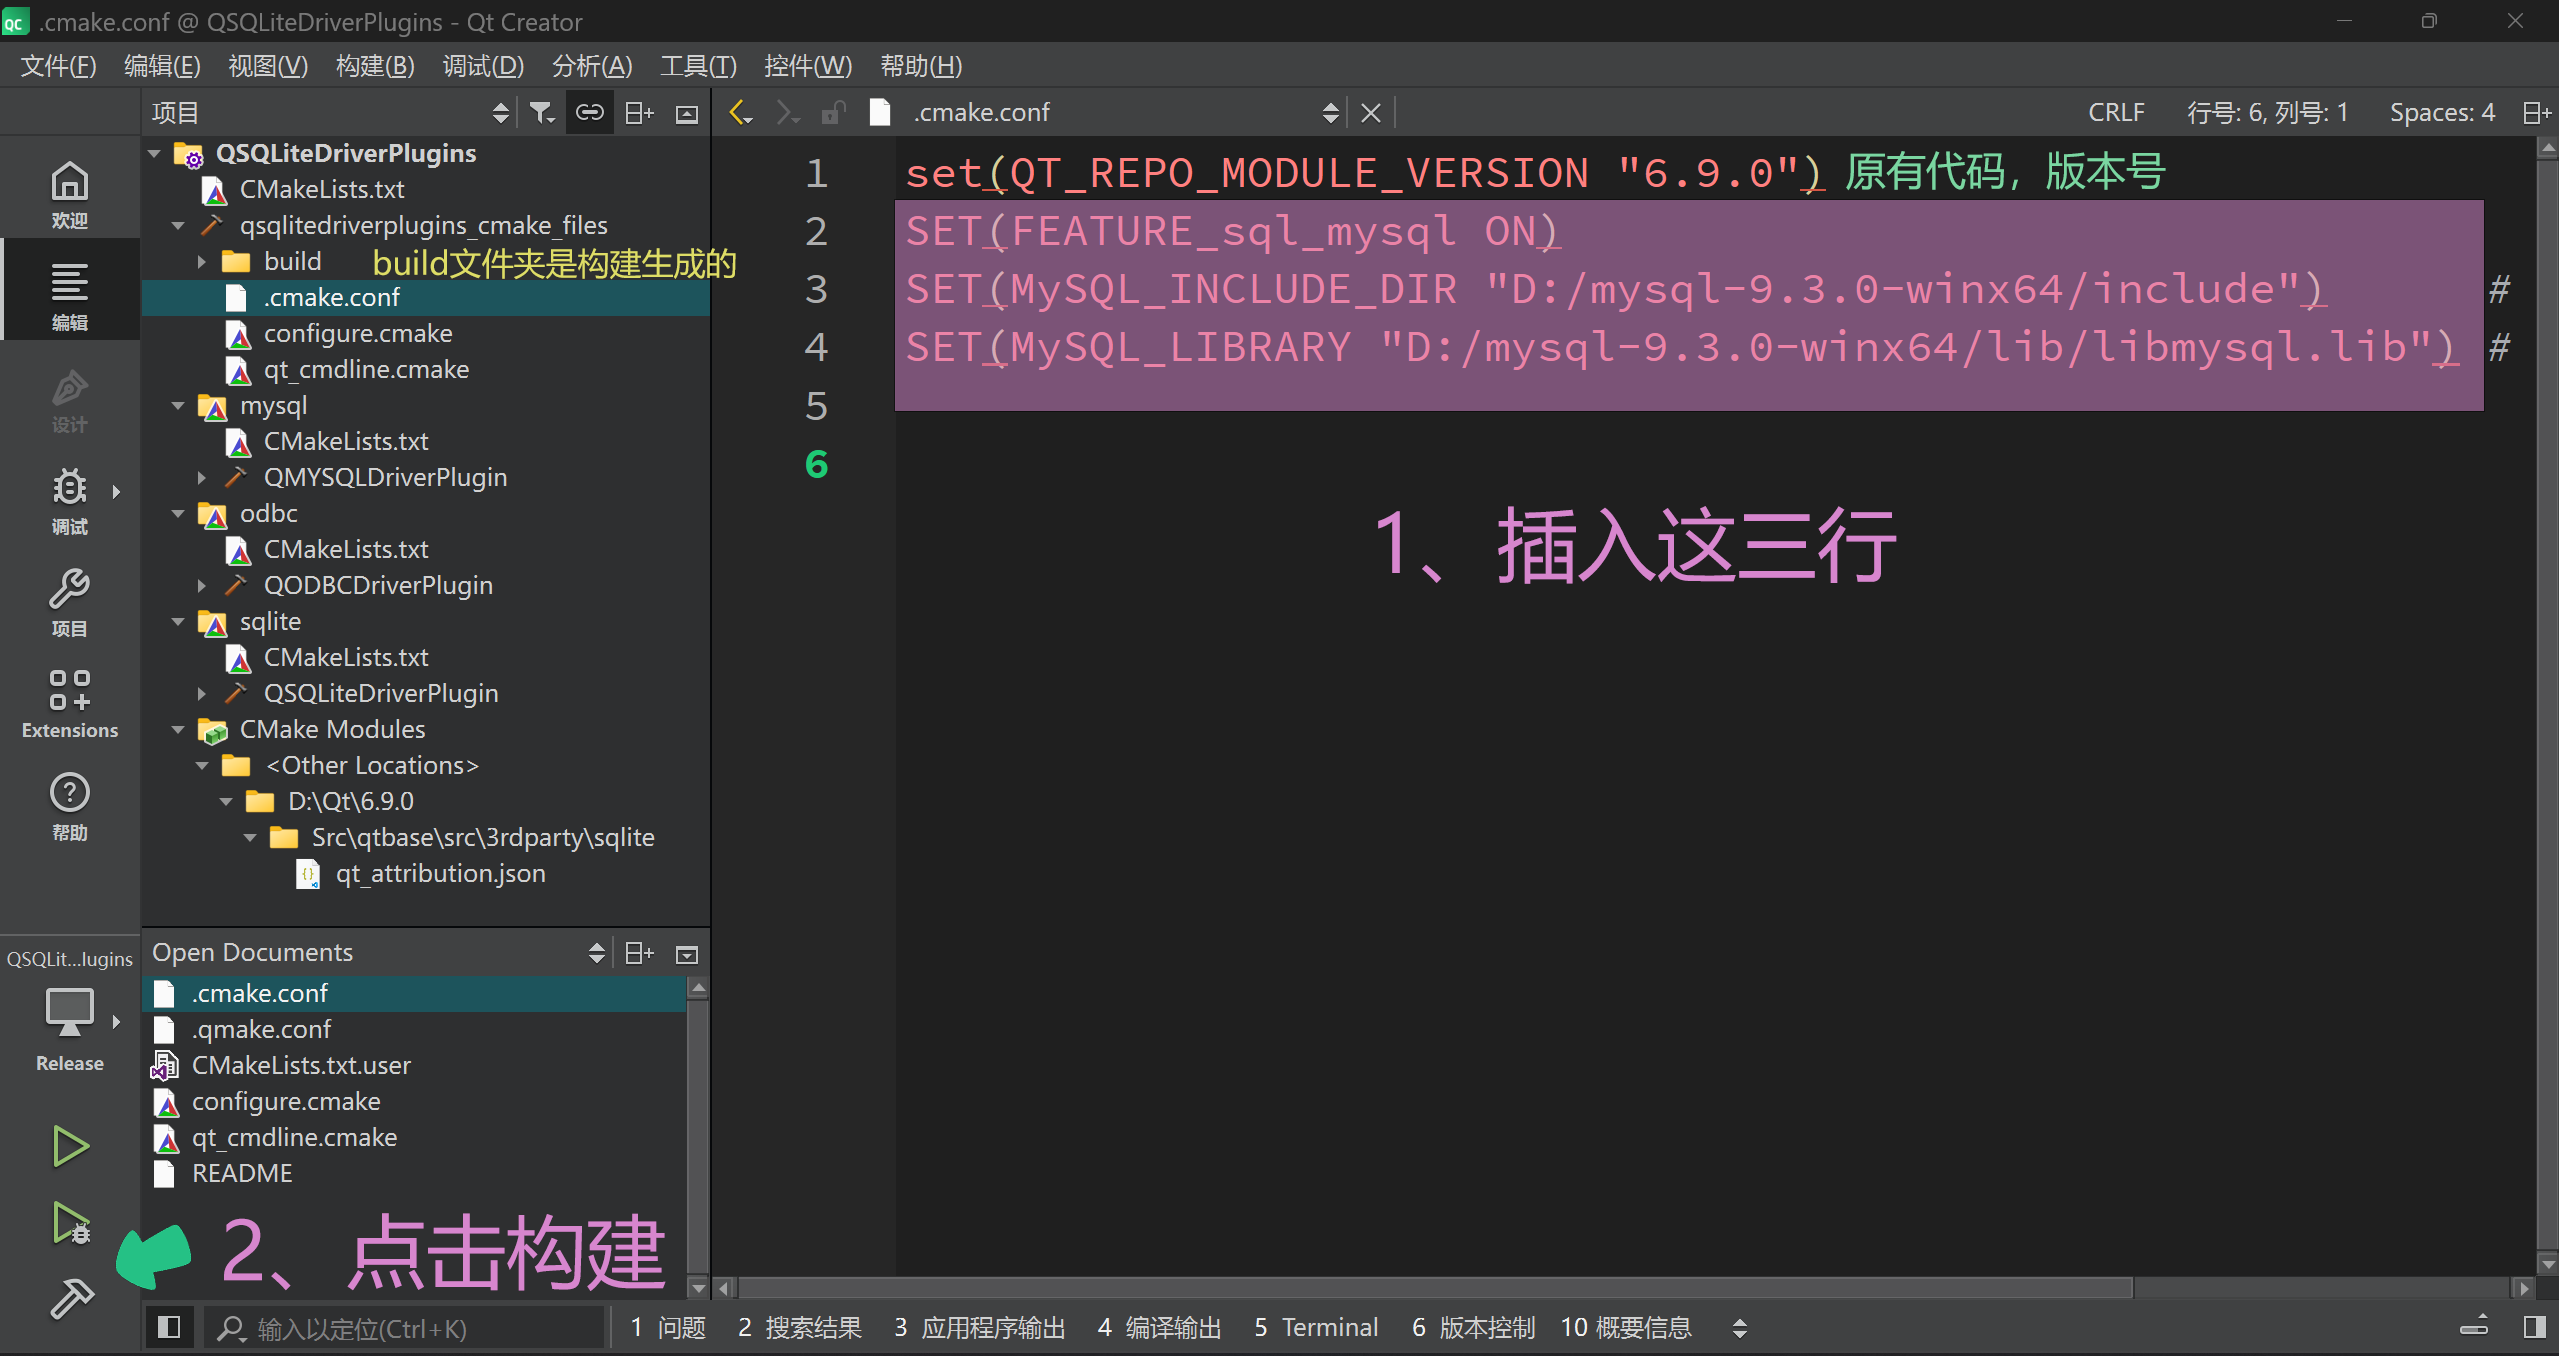Toggle synchronize project tree with editor
The image size is (2559, 1356).
point(590,112)
